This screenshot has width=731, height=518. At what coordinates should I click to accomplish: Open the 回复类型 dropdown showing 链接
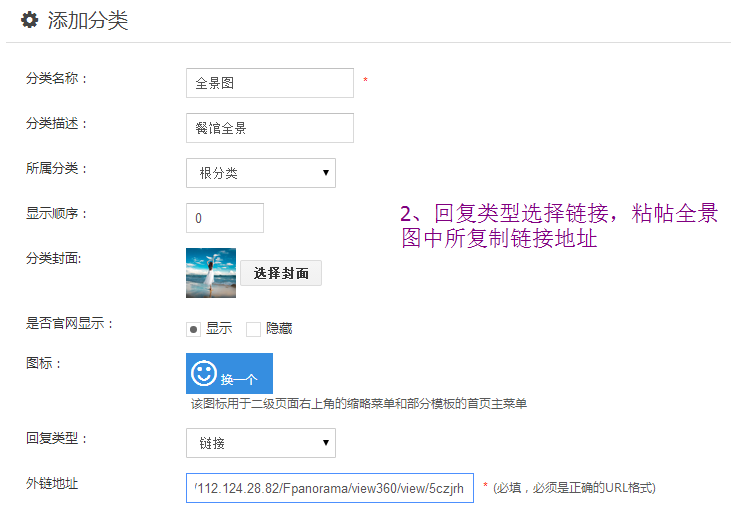(x=260, y=443)
